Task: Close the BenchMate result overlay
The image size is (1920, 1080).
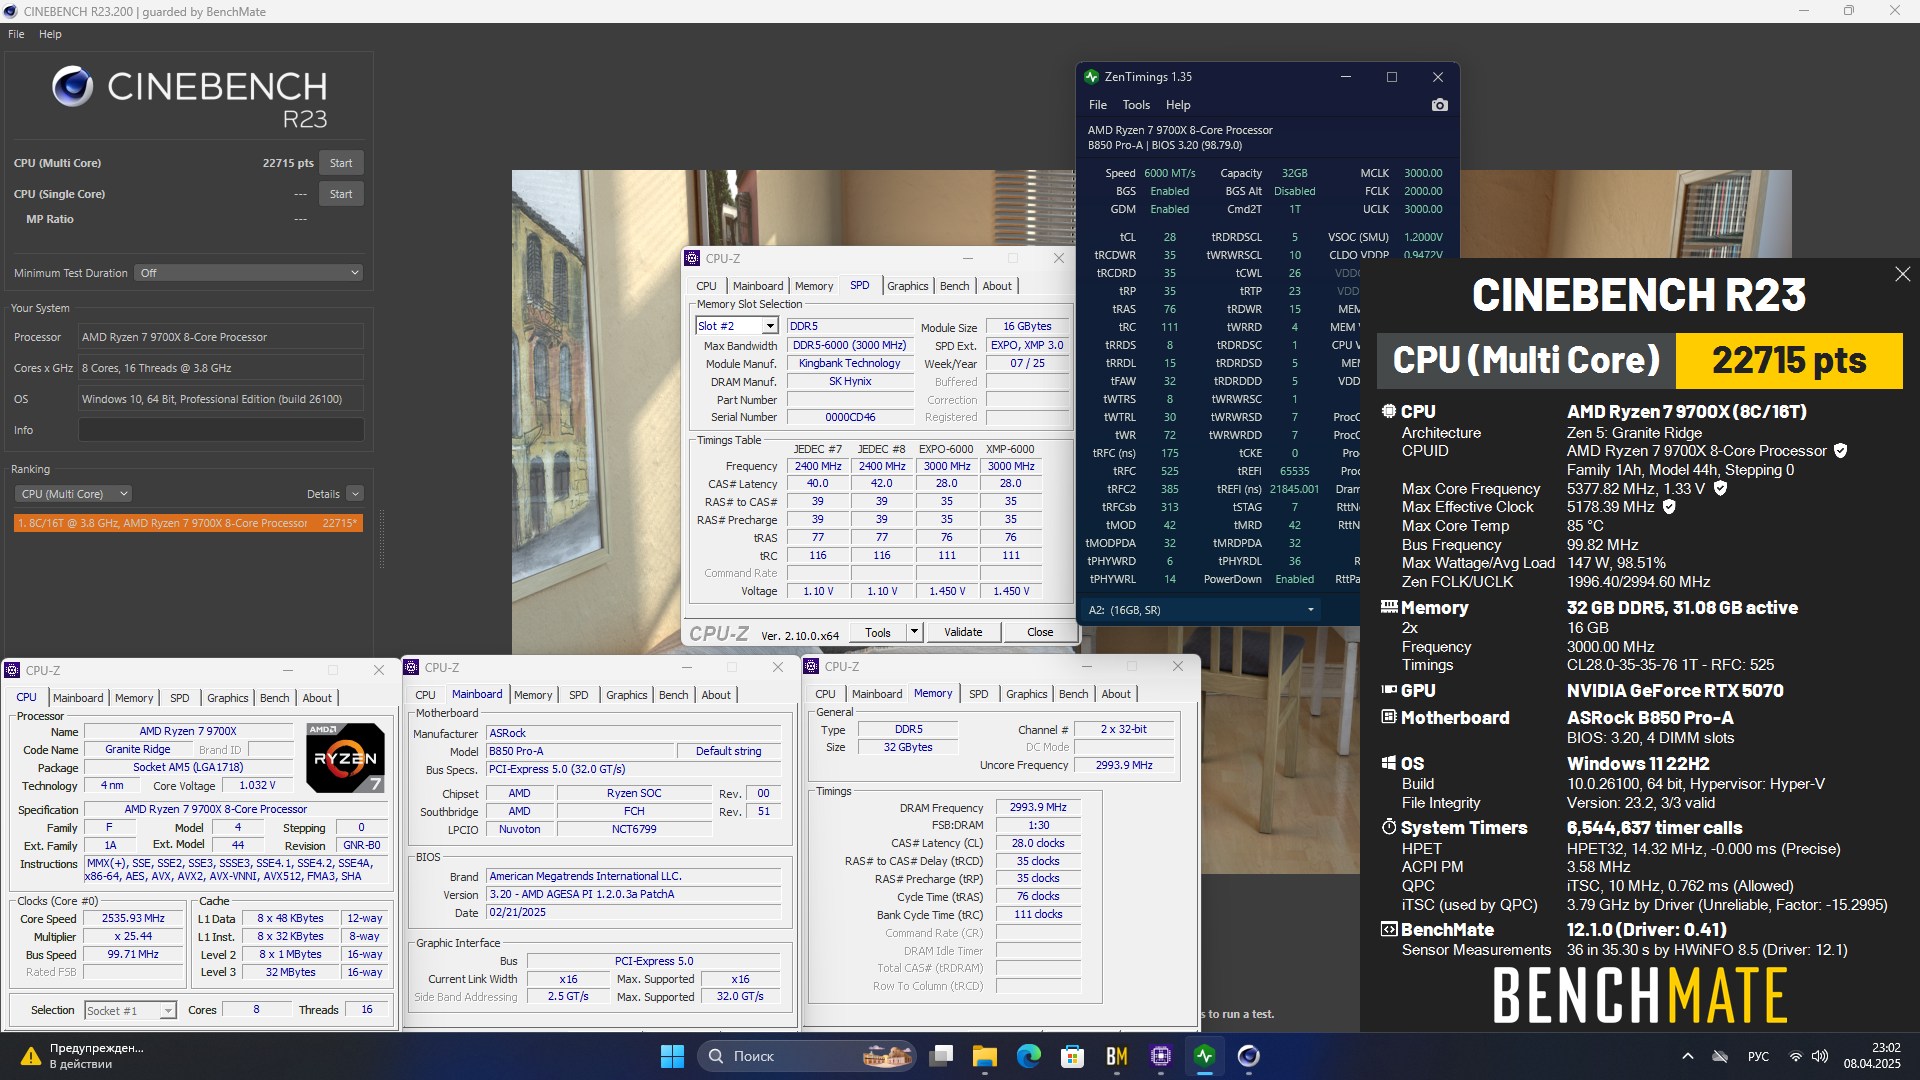Action: click(1902, 274)
